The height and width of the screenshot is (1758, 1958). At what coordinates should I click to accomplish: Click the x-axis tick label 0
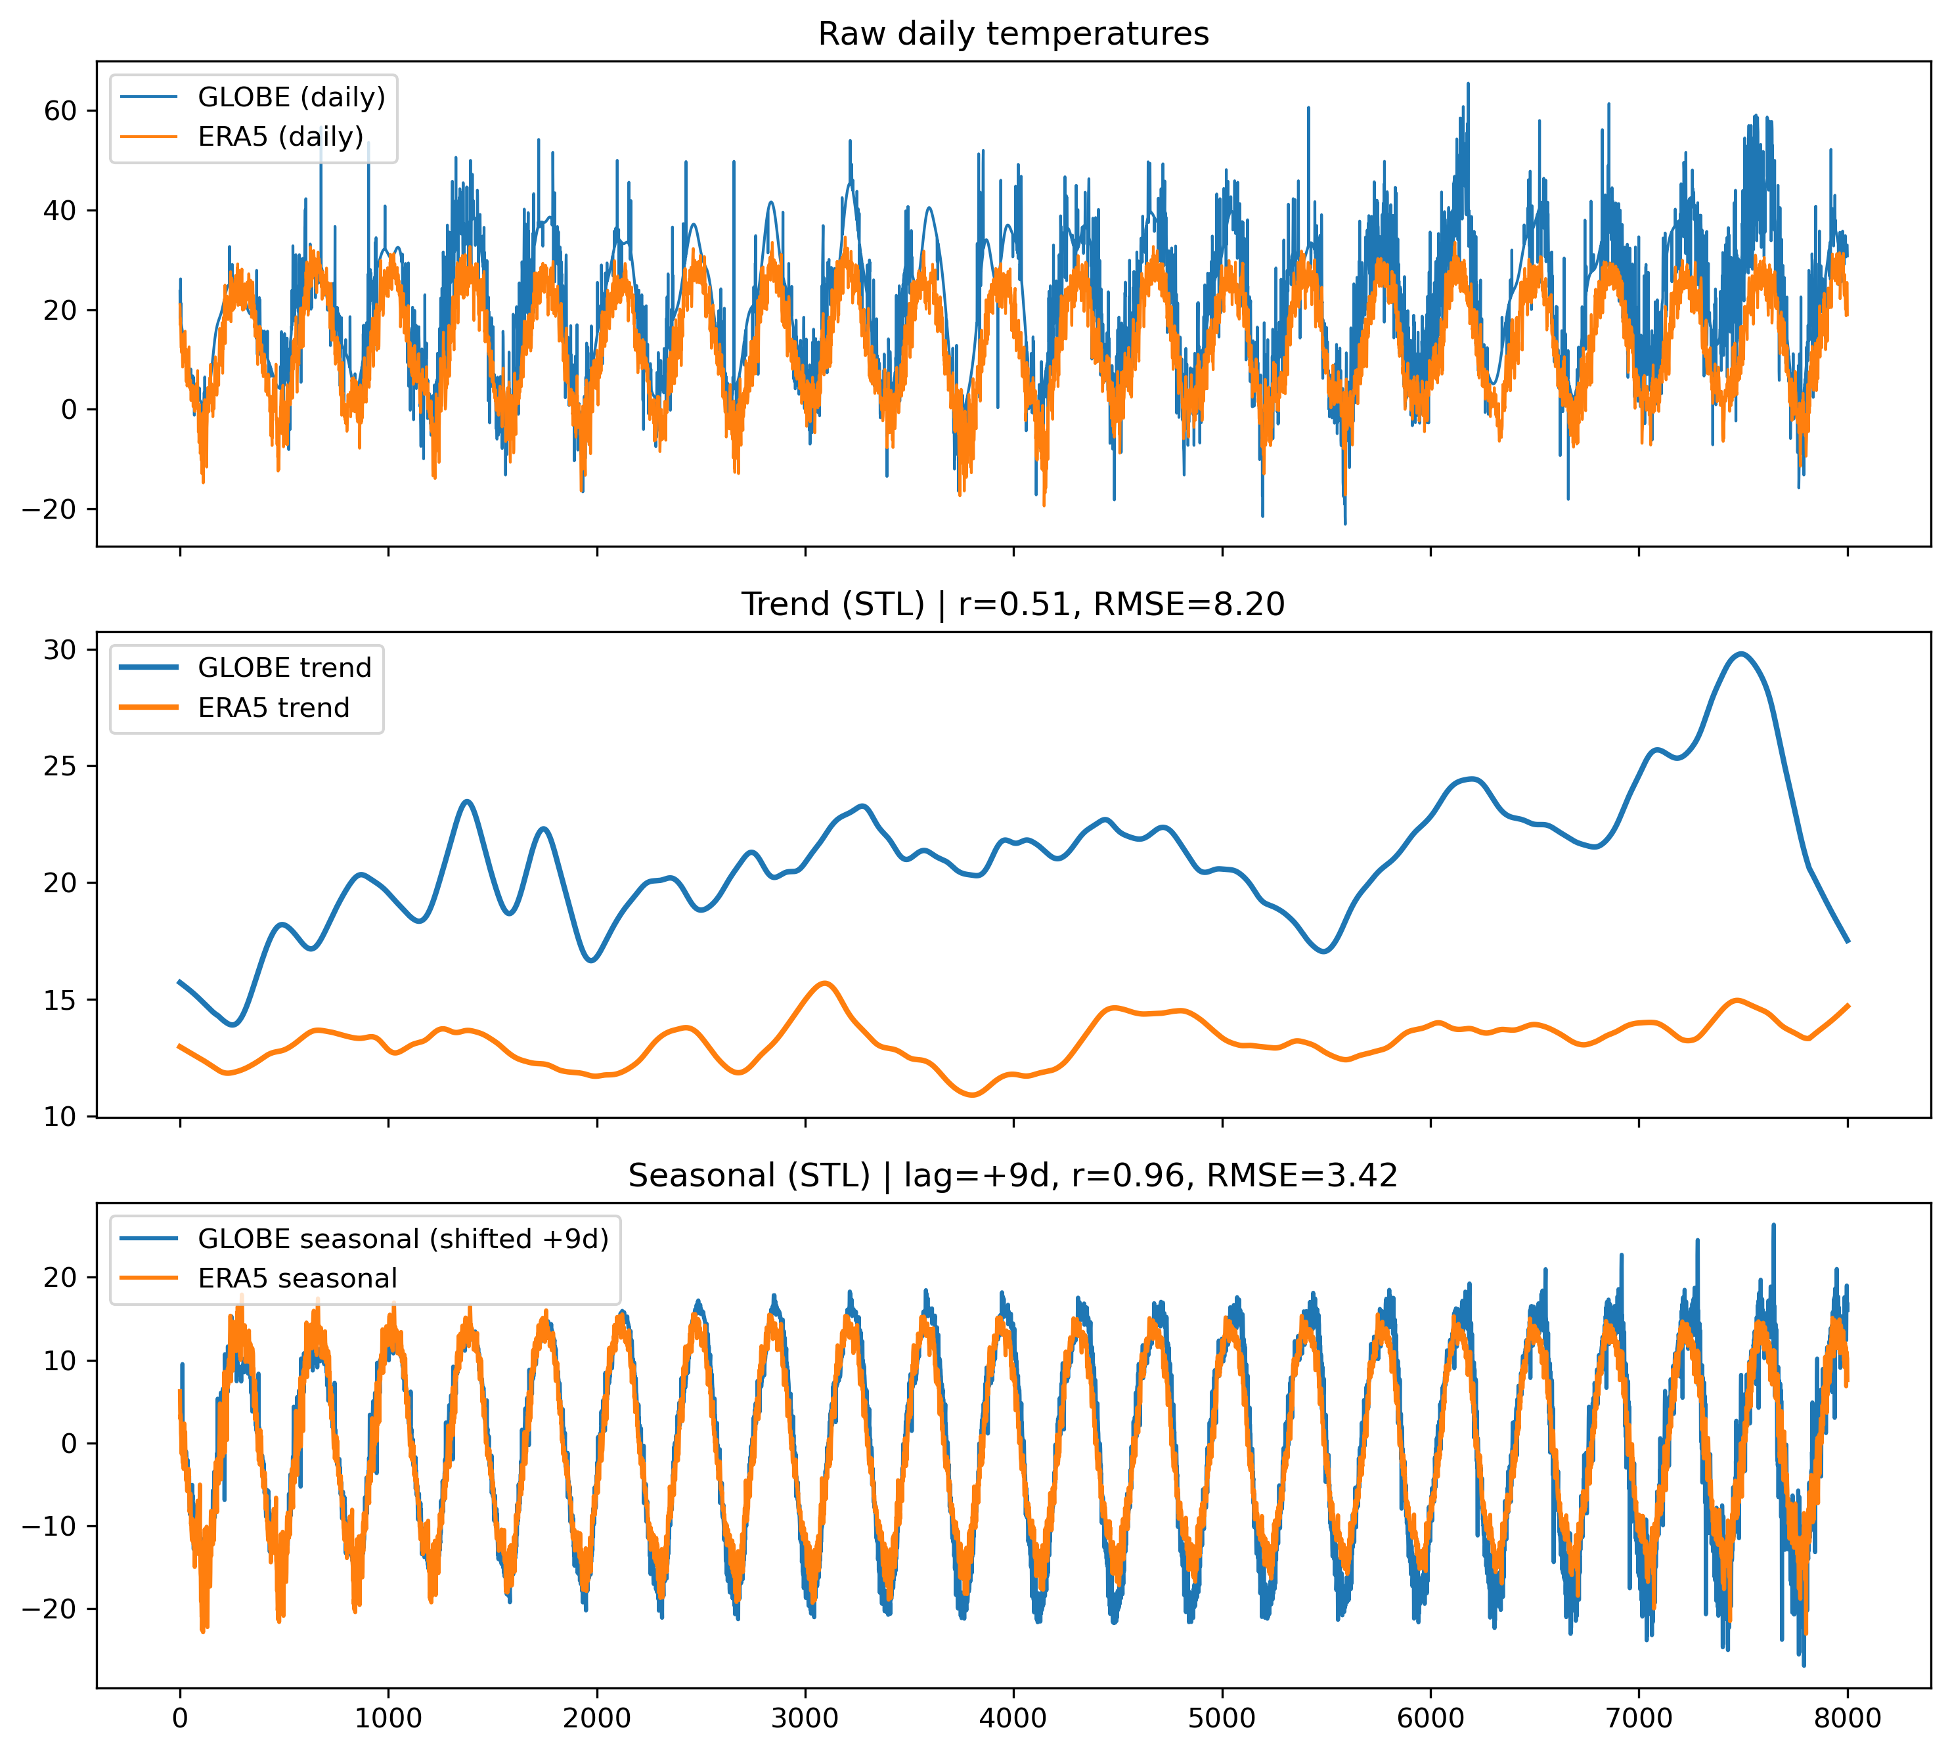tap(180, 1718)
